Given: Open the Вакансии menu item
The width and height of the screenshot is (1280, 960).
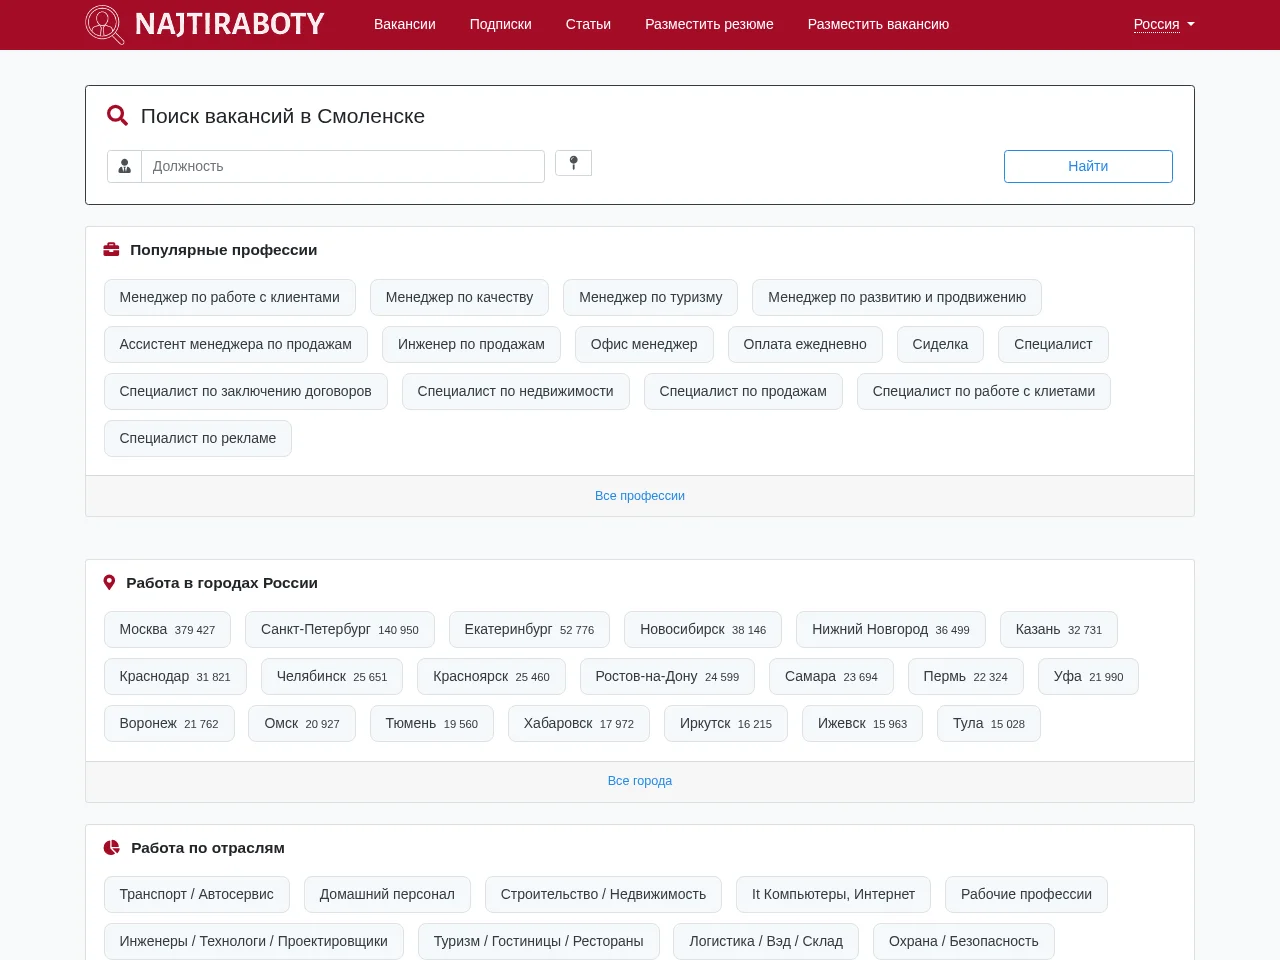Looking at the screenshot, I should tap(405, 24).
